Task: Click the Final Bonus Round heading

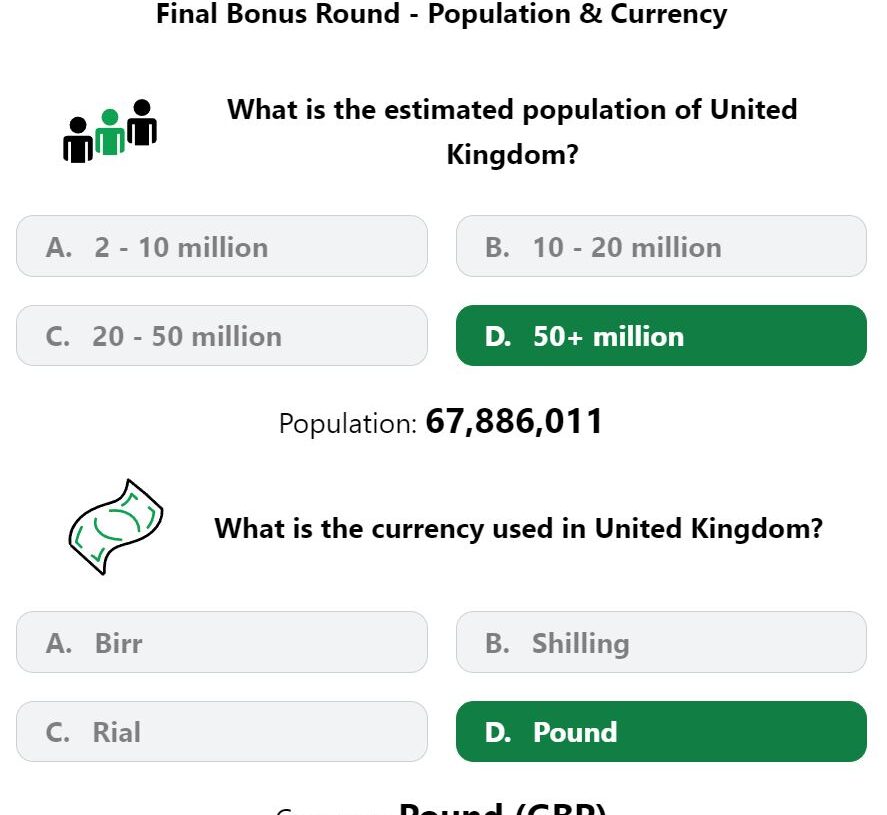Action: [x=442, y=14]
